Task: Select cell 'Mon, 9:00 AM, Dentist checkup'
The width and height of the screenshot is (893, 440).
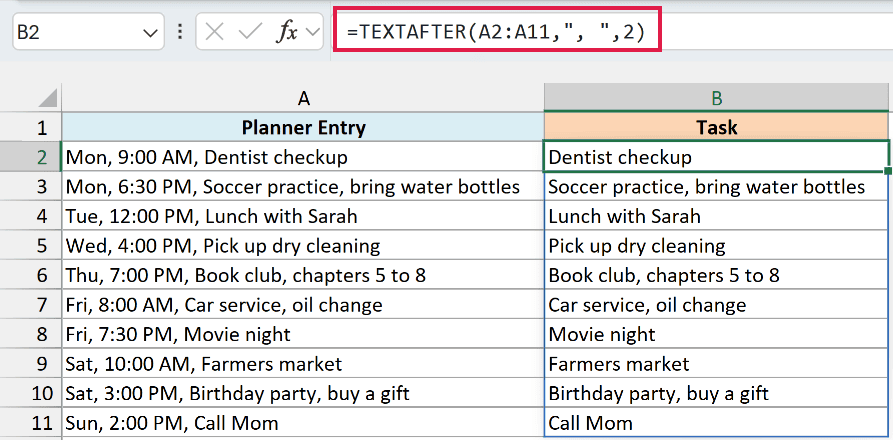Action: coord(303,157)
